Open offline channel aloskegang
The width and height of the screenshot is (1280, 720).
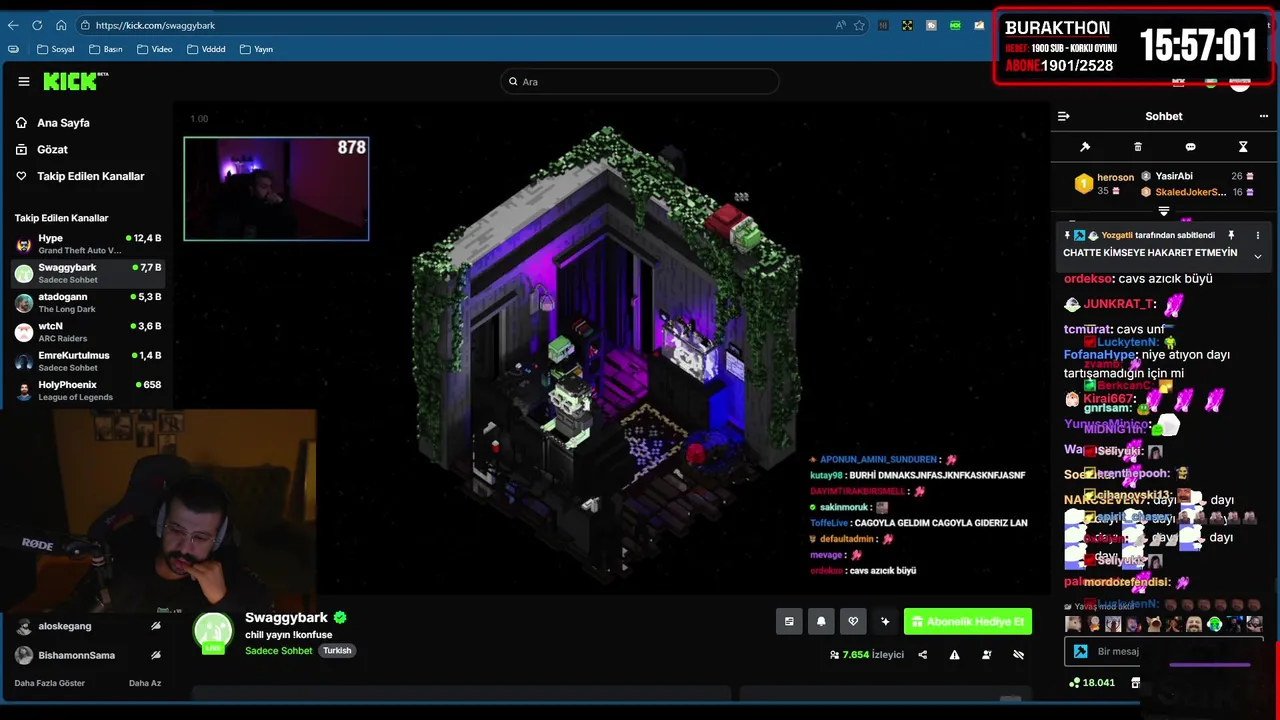88,626
